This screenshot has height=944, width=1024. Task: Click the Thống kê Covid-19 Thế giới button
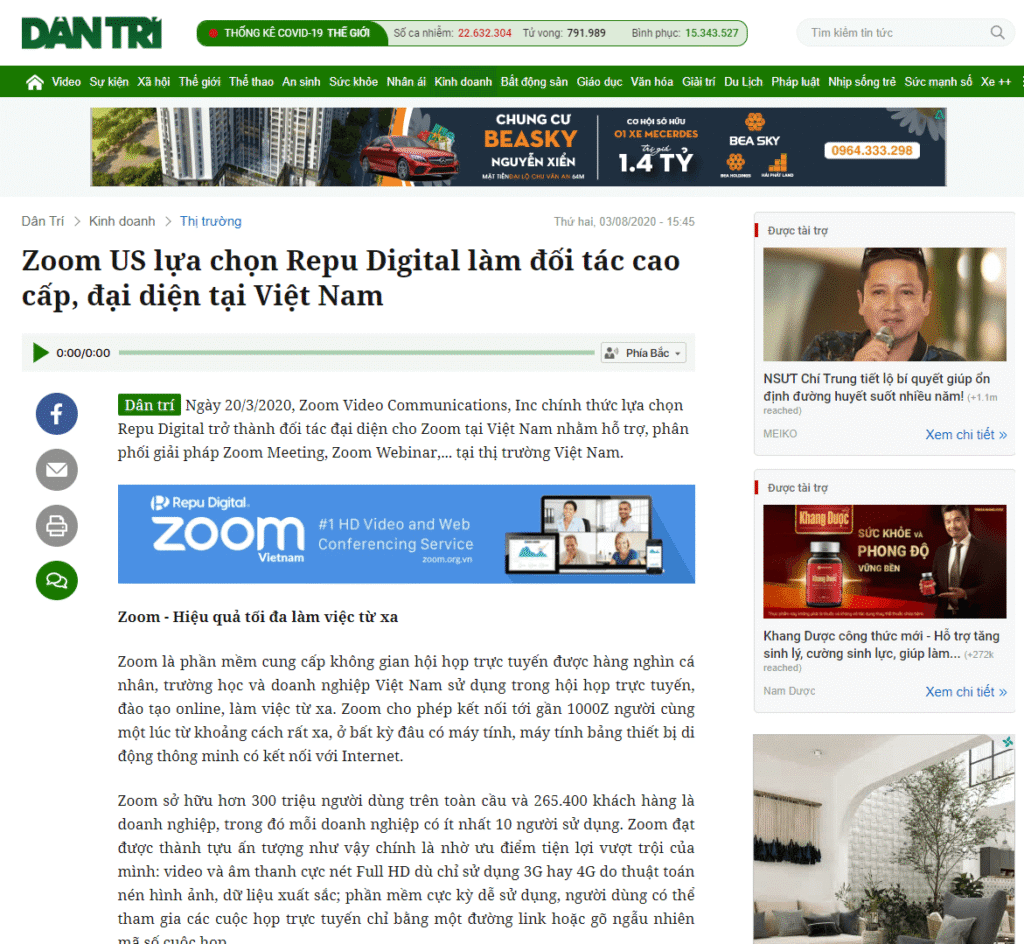click(x=289, y=33)
